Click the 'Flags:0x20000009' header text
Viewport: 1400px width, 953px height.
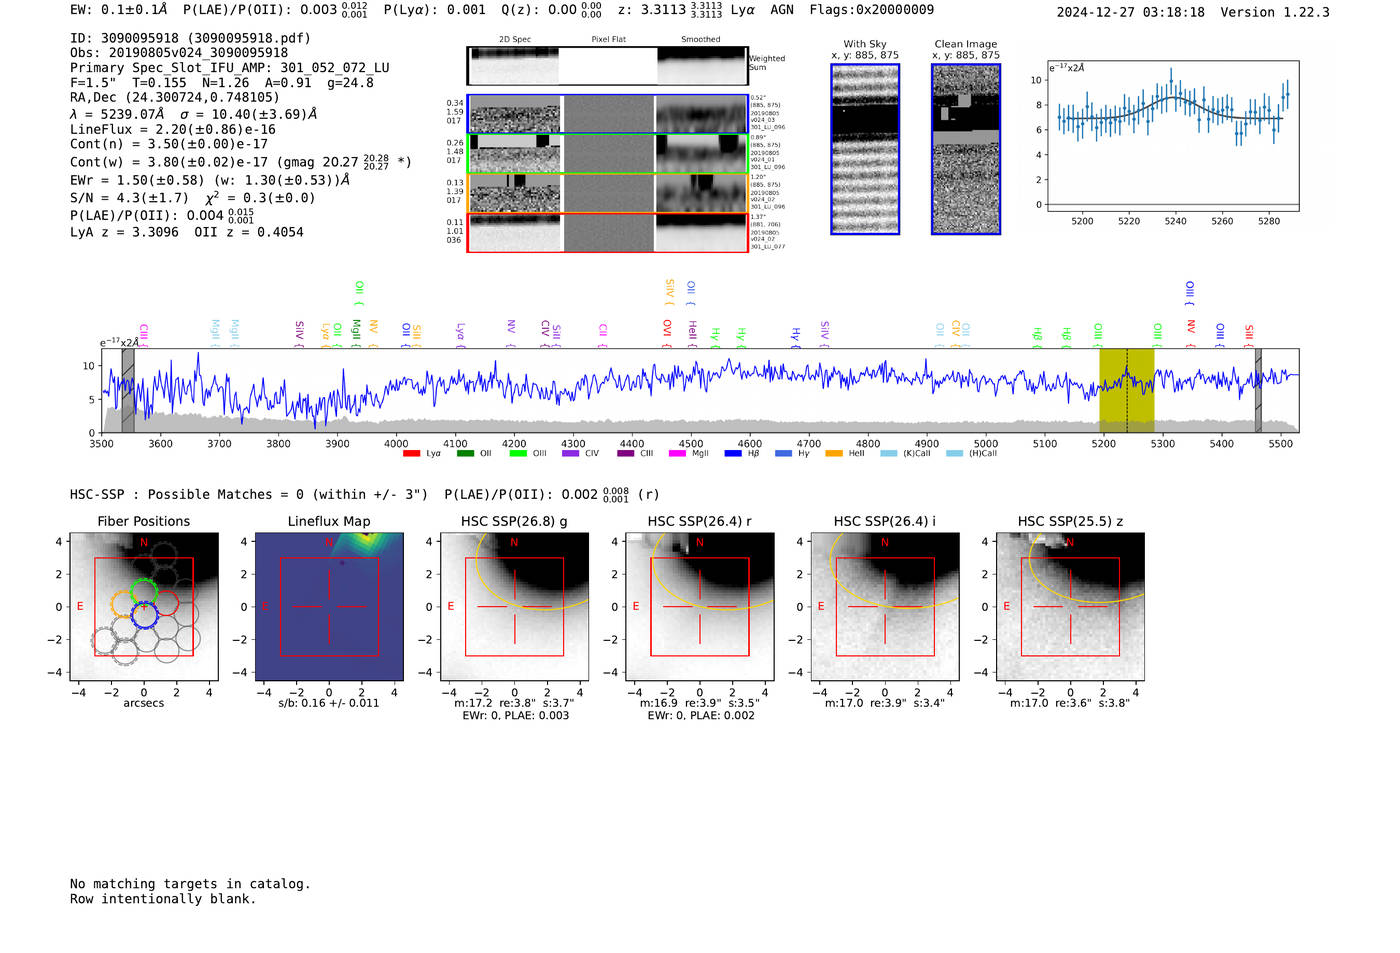tap(872, 10)
